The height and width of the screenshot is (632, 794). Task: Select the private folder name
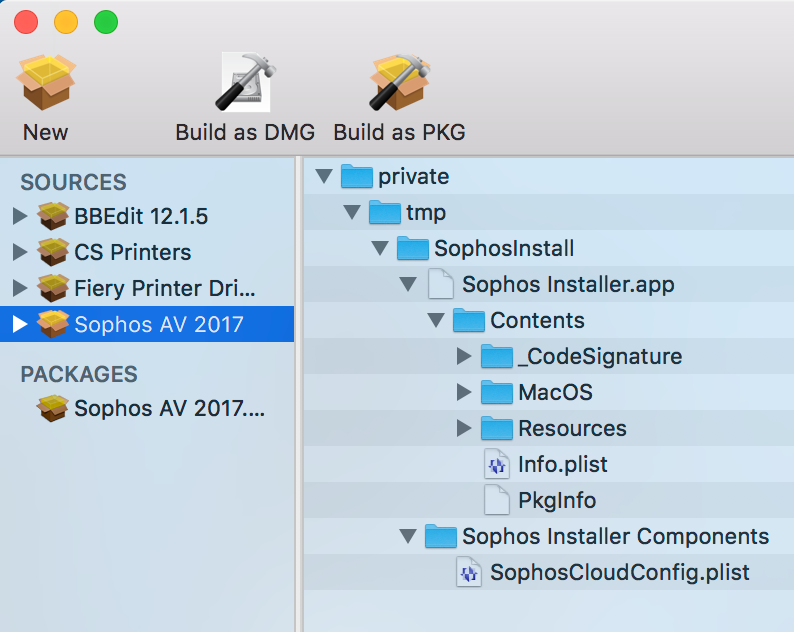click(414, 177)
